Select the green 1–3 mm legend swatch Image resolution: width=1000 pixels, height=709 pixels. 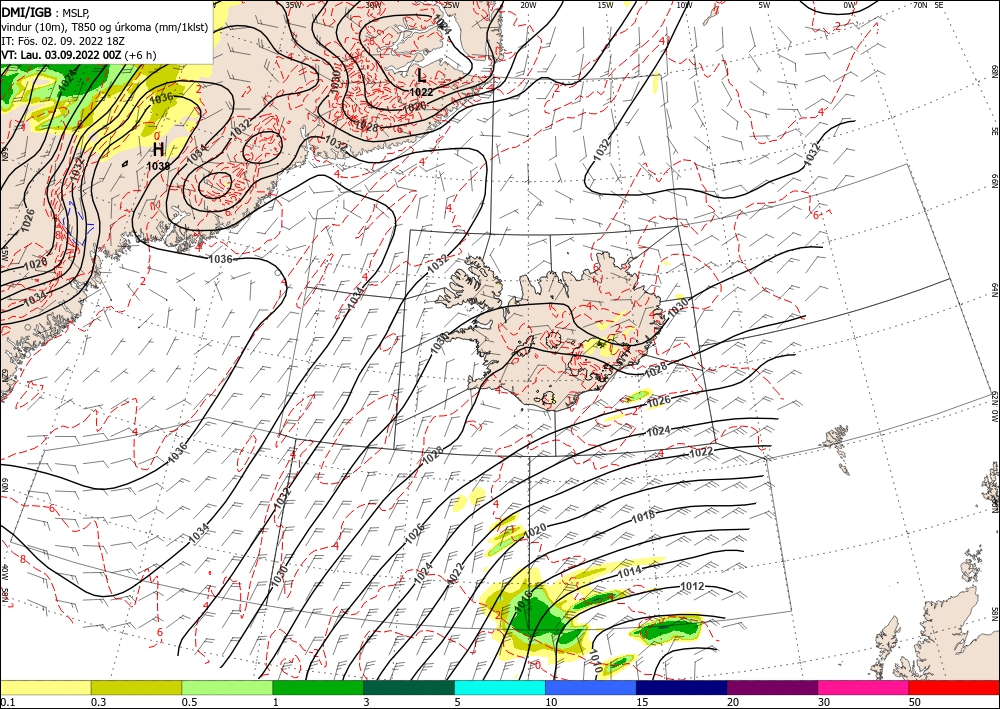pos(318,687)
